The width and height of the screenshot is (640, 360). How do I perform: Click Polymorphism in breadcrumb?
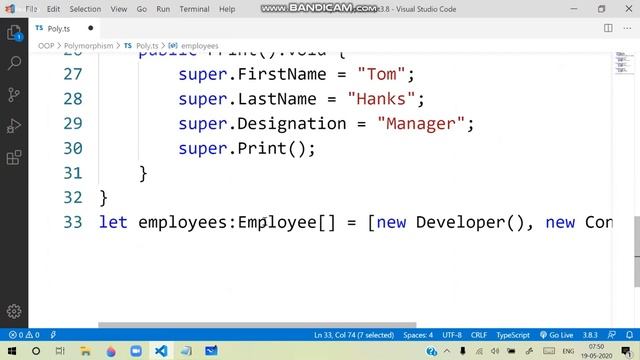89,46
